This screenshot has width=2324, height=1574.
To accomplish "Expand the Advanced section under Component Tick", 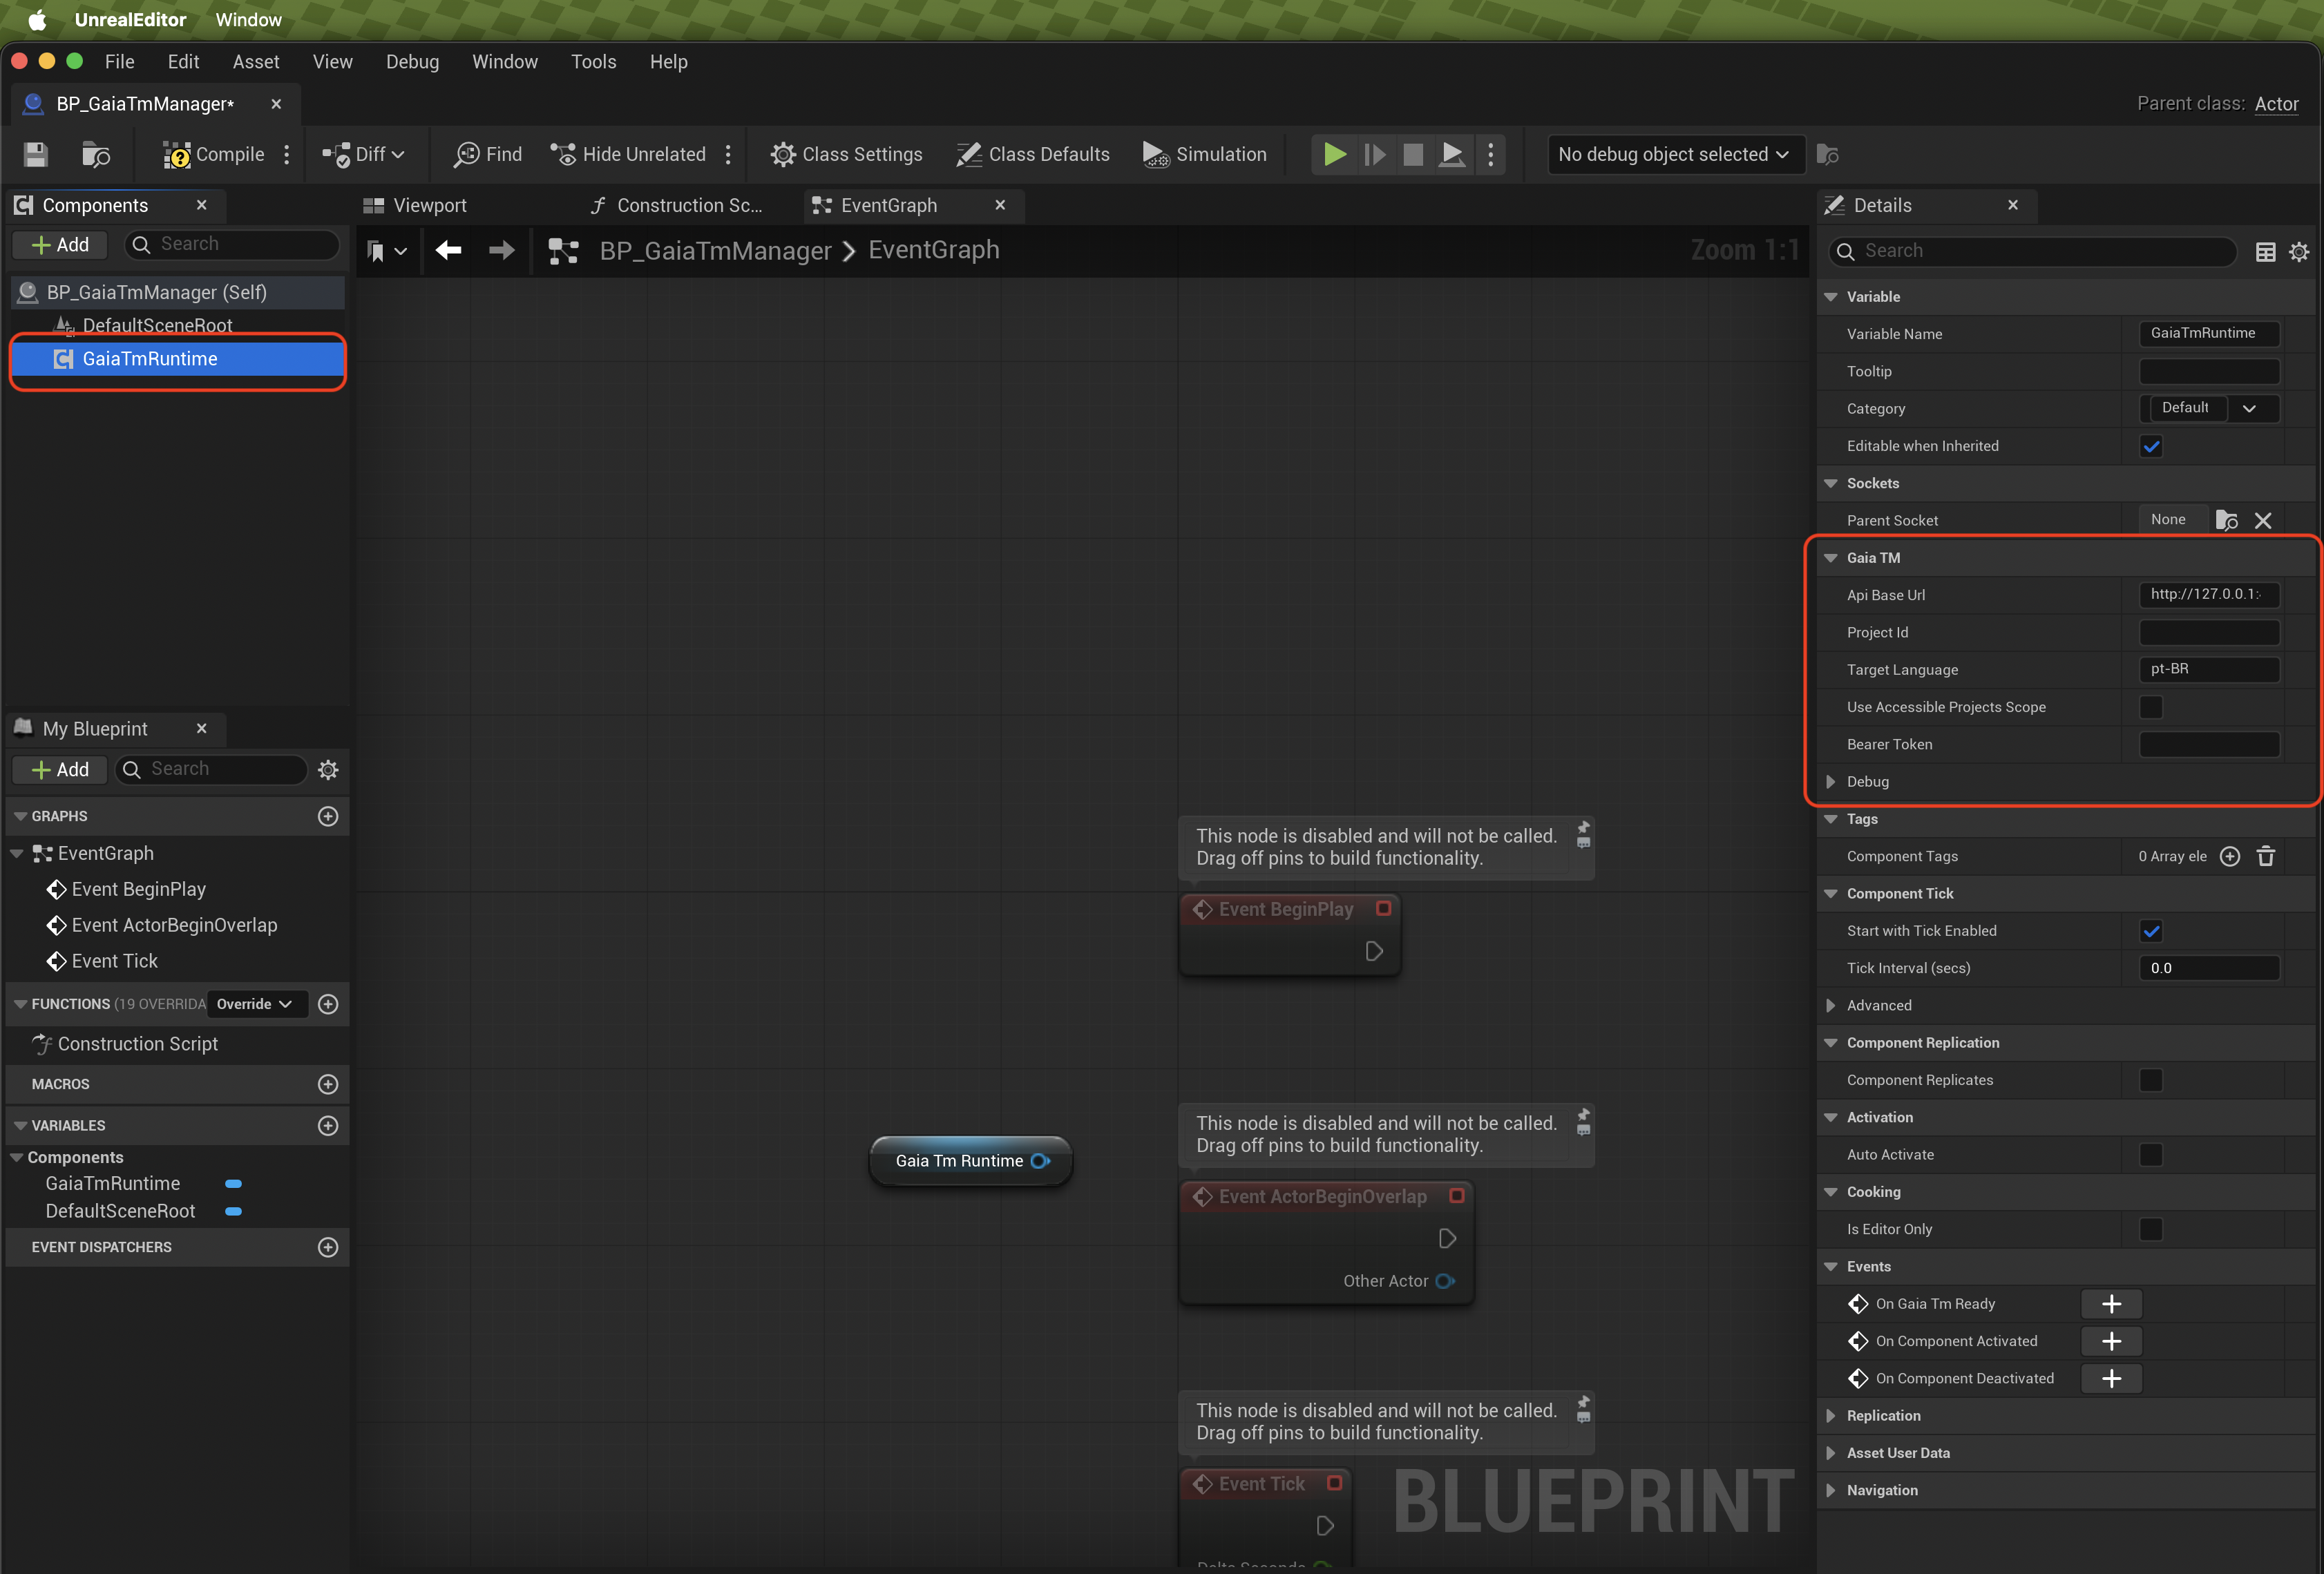I will tap(1831, 1006).
